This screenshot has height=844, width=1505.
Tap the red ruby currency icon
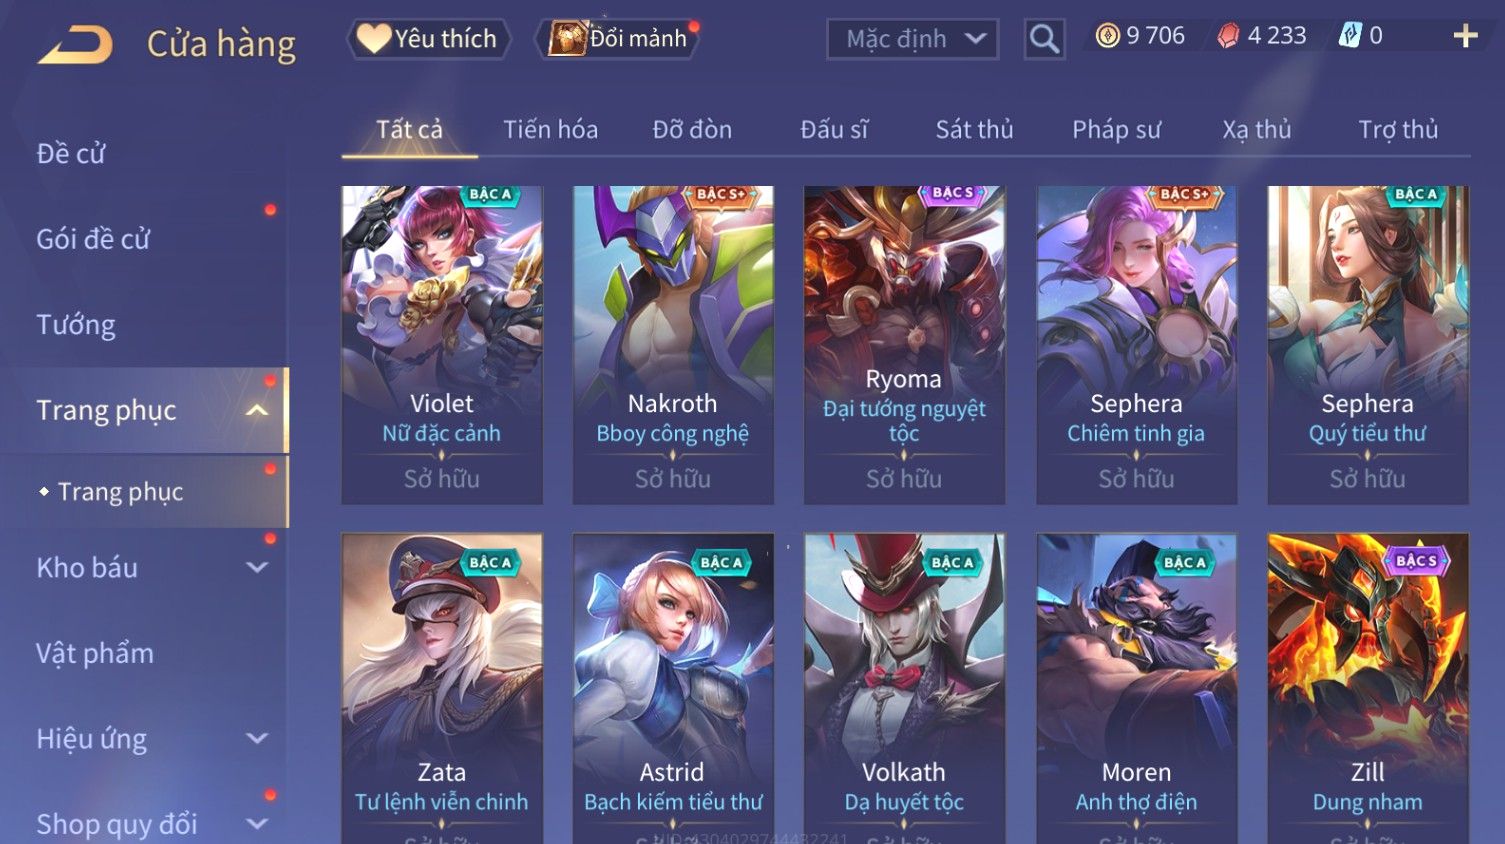(x=1228, y=36)
